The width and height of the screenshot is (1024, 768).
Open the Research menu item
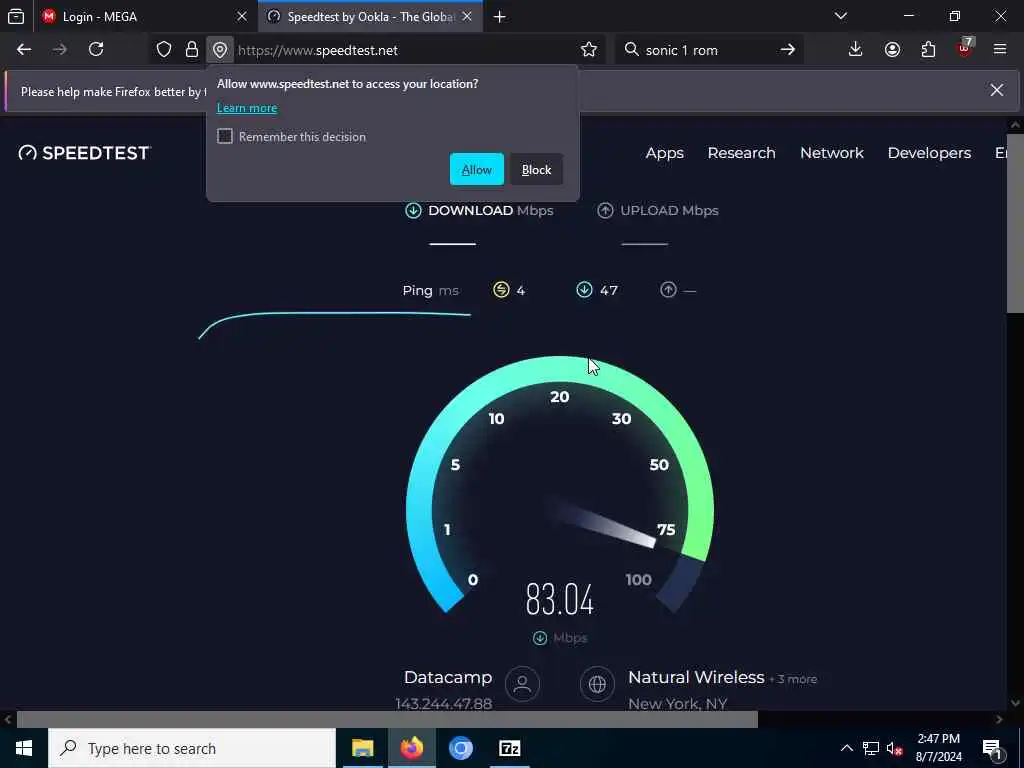point(741,153)
